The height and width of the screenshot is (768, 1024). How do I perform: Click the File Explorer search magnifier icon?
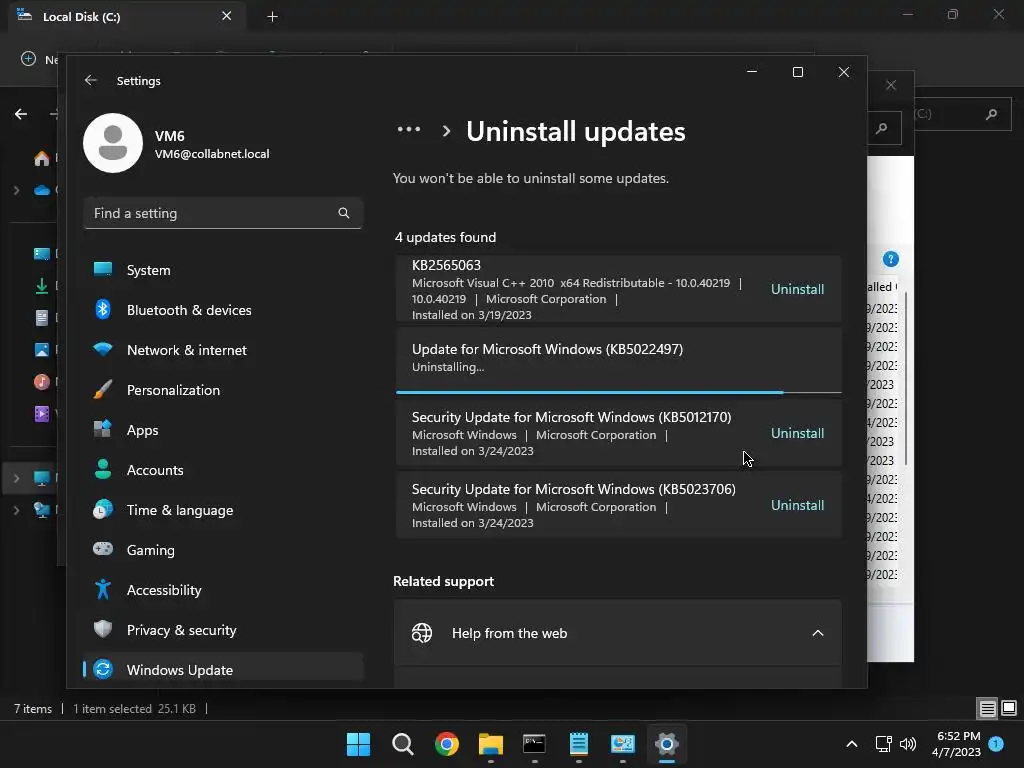click(991, 114)
